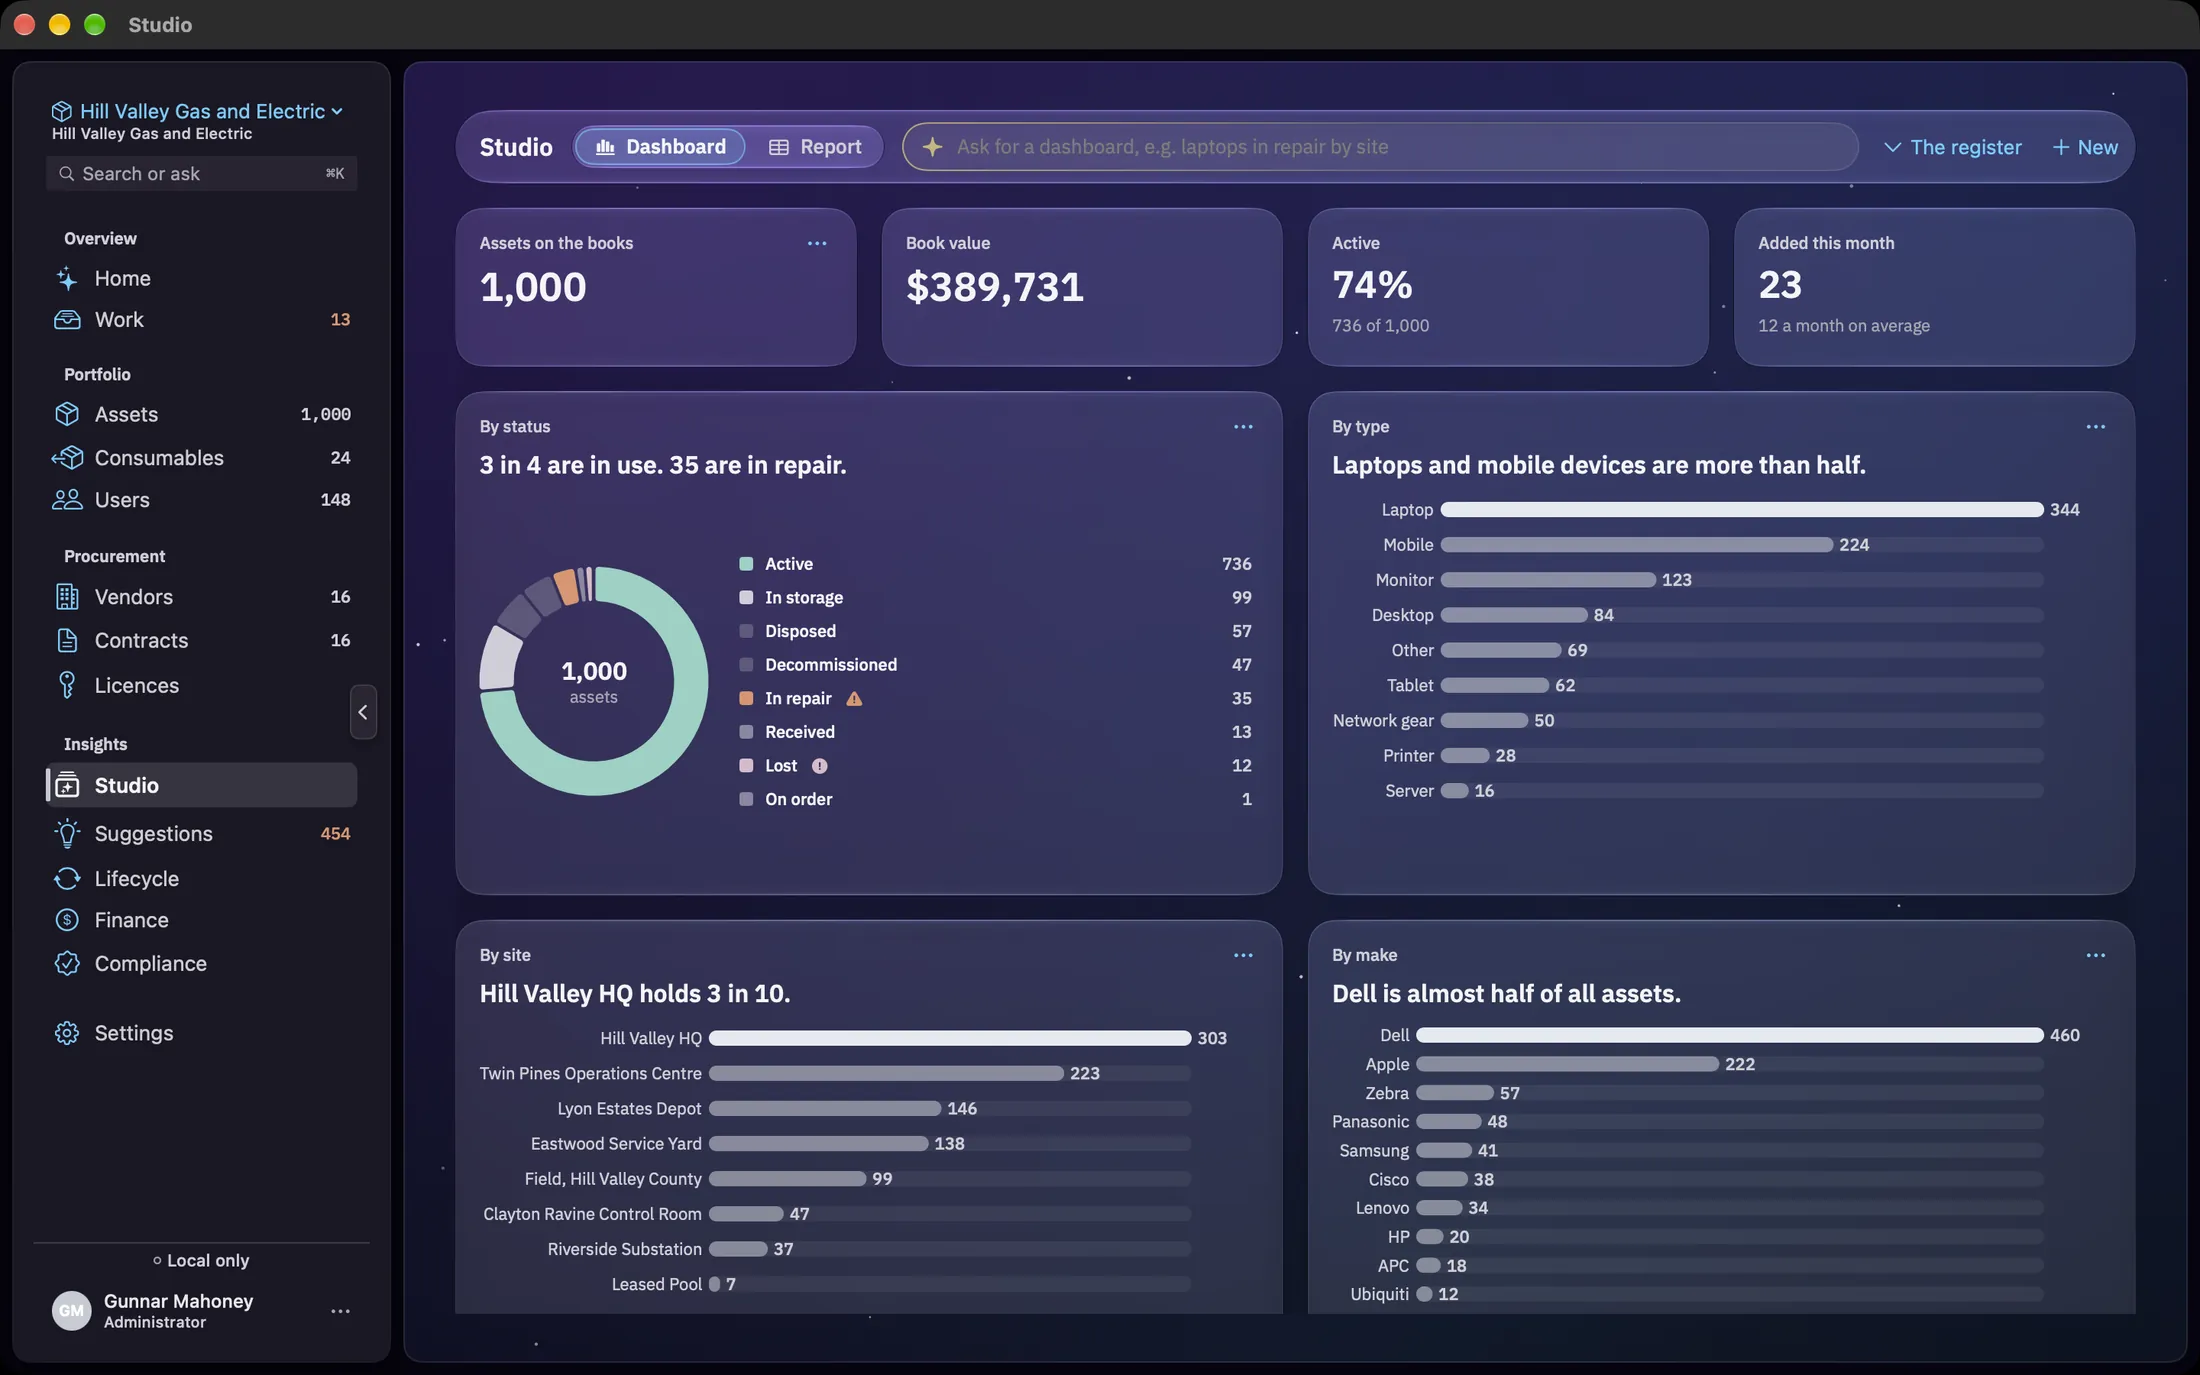This screenshot has width=2200, height=1375.
Task: Open Gunnar Mahoney account options menu
Action: tap(340, 1311)
